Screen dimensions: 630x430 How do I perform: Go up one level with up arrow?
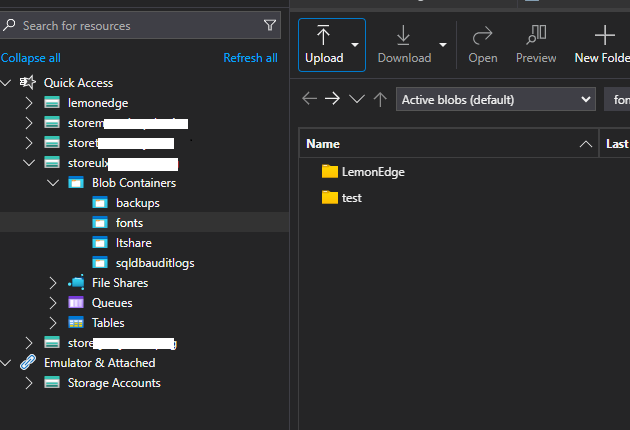coord(380,99)
